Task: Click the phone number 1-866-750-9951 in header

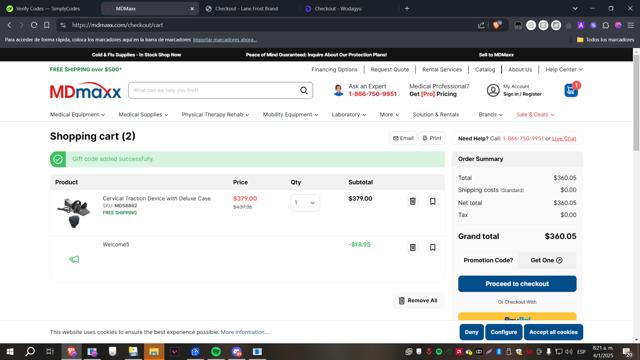Action: (x=372, y=94)
